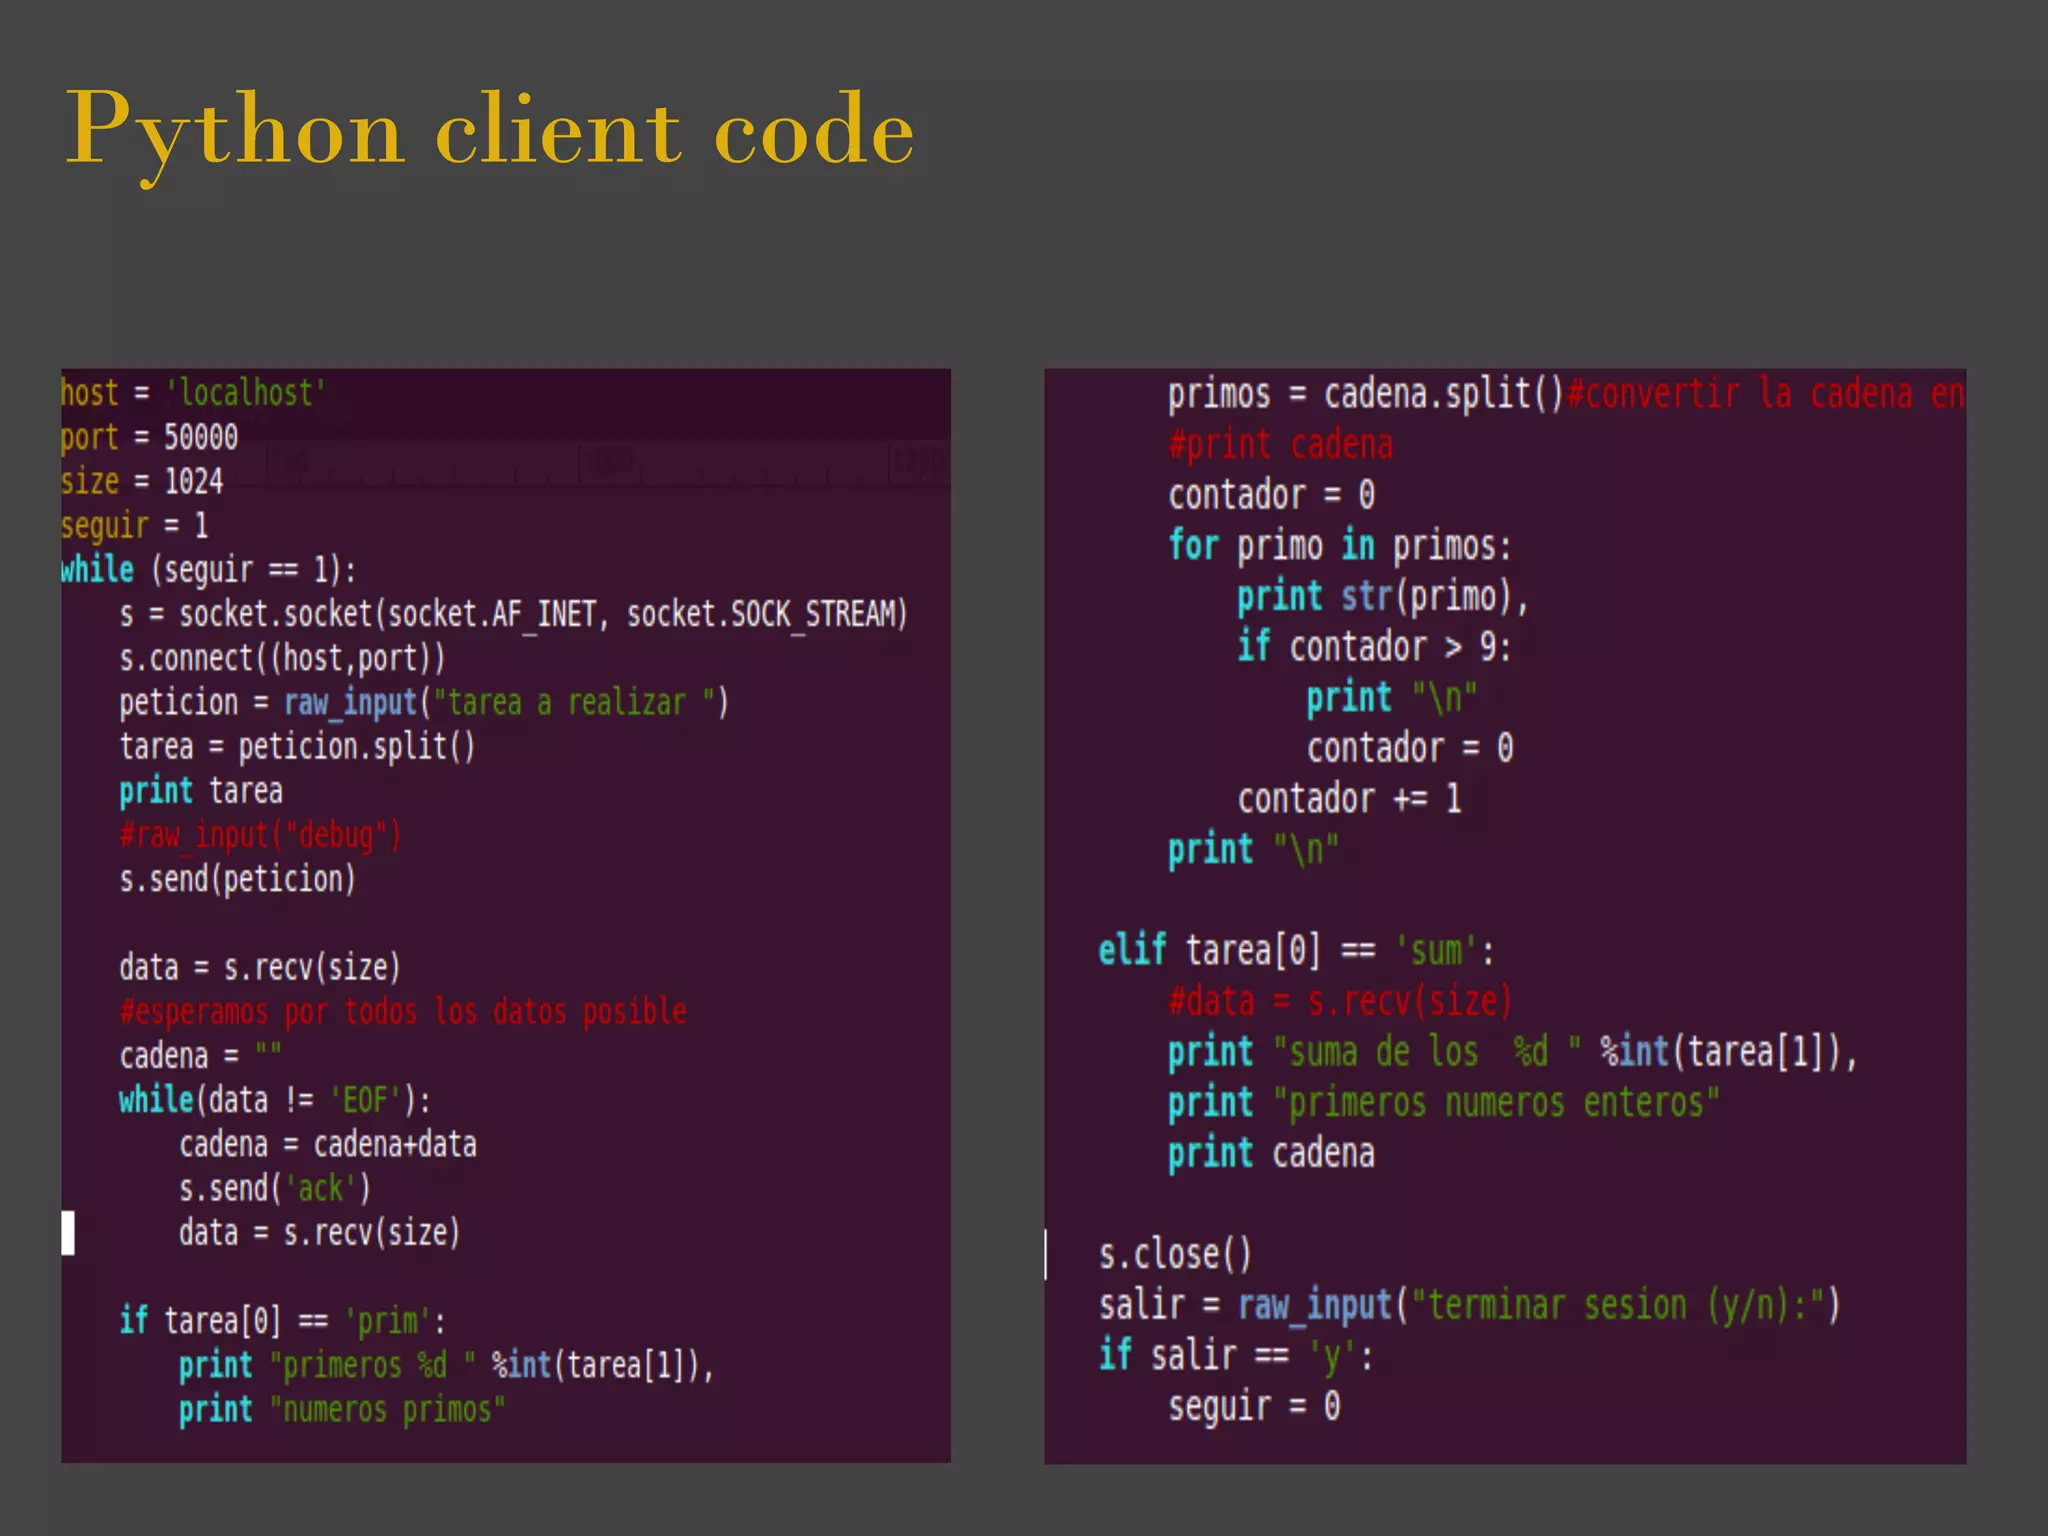Click the line cadena = ""
Viewport: 2048px width, 1536px height.
tap(200, 1056)
